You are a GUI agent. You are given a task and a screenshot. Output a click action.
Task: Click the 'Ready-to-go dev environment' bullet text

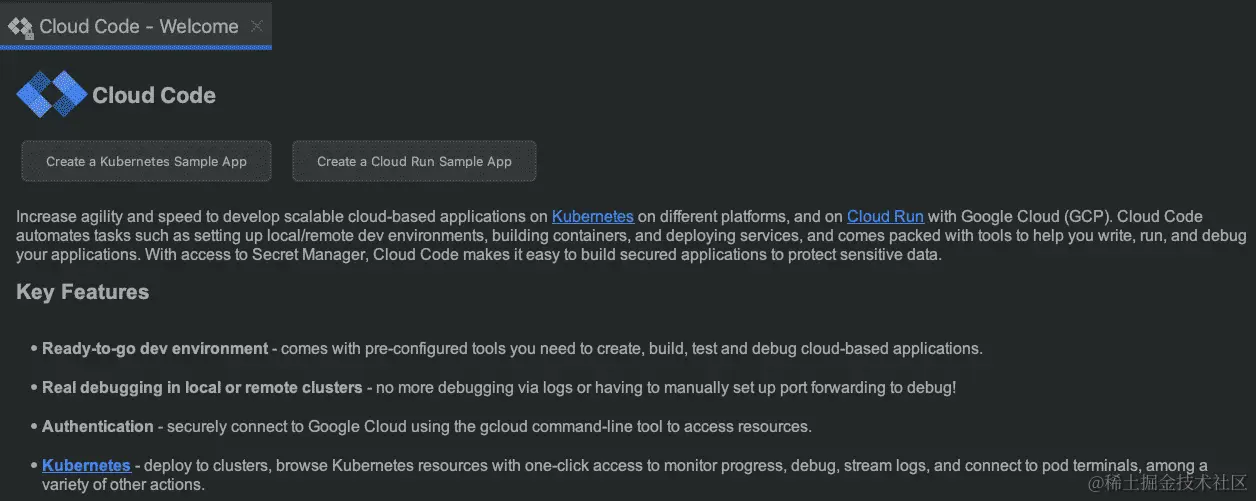click(x=155, y=349)
